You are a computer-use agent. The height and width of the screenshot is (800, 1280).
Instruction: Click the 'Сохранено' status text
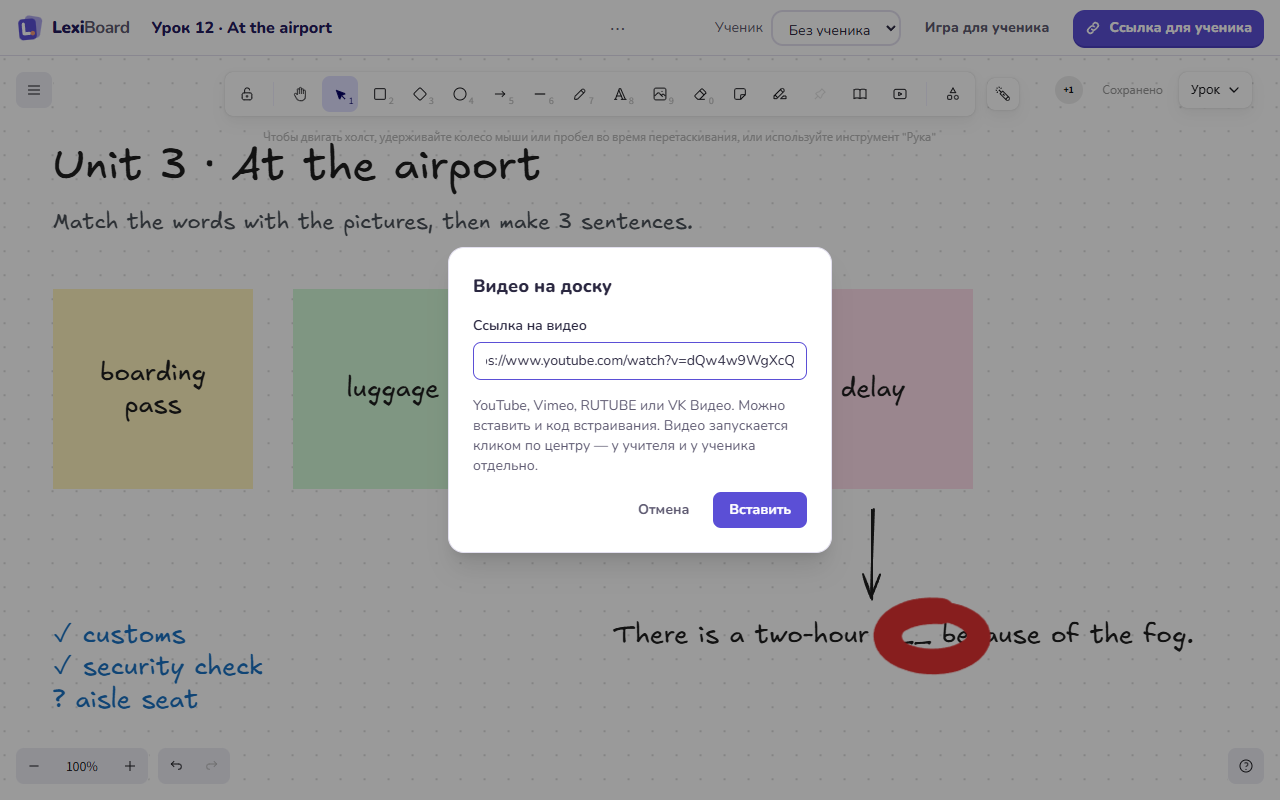[1132, 90]
